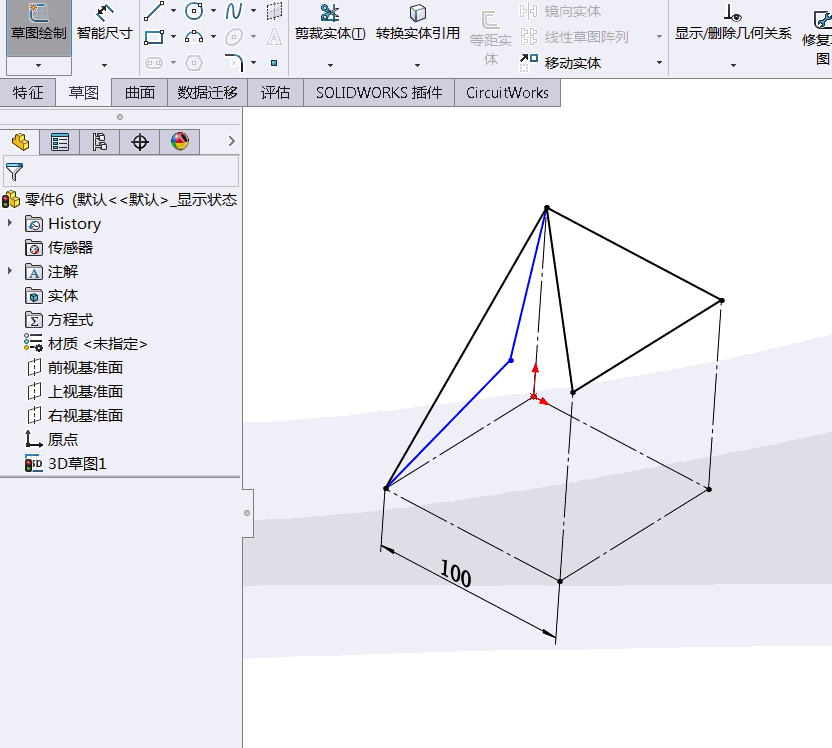Open dropdown arrow below 剪裁实体

click(330, 65)
